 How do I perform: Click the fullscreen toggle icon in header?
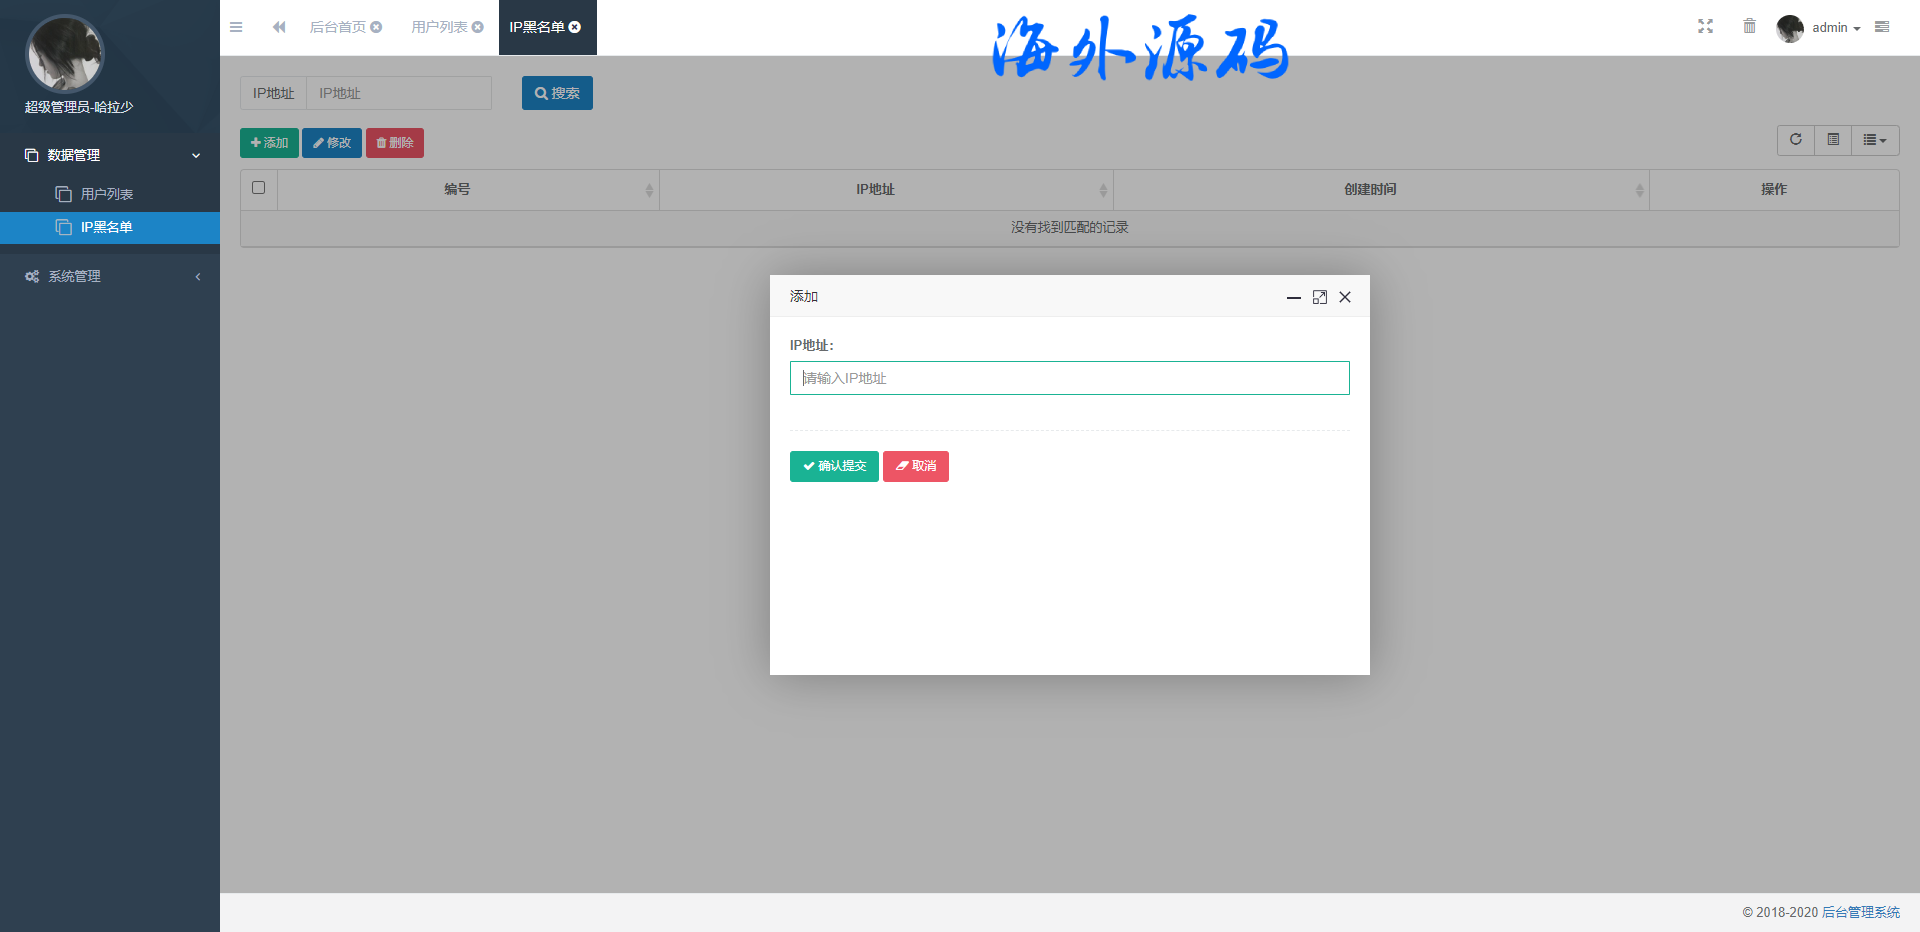coord(1705,27)
